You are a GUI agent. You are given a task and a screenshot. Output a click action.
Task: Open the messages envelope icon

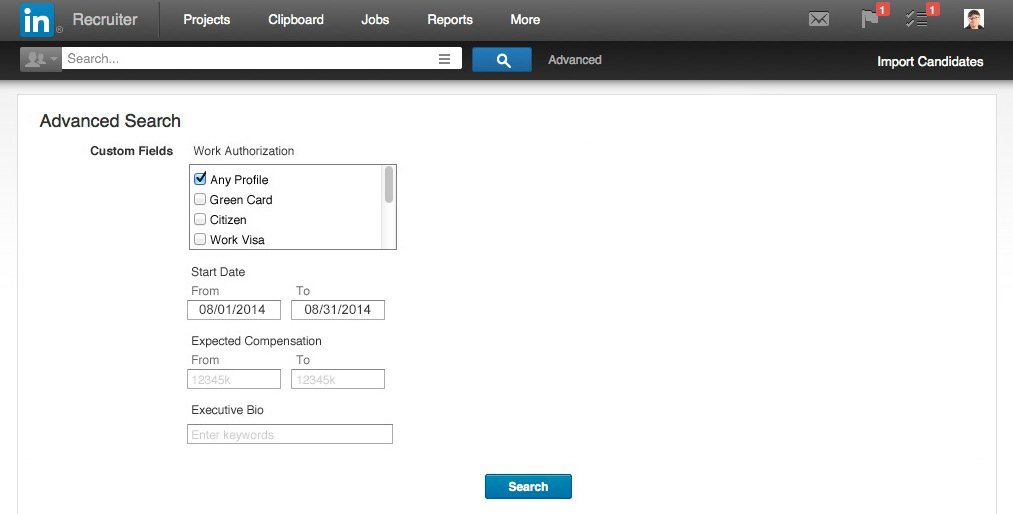point(819,19)
